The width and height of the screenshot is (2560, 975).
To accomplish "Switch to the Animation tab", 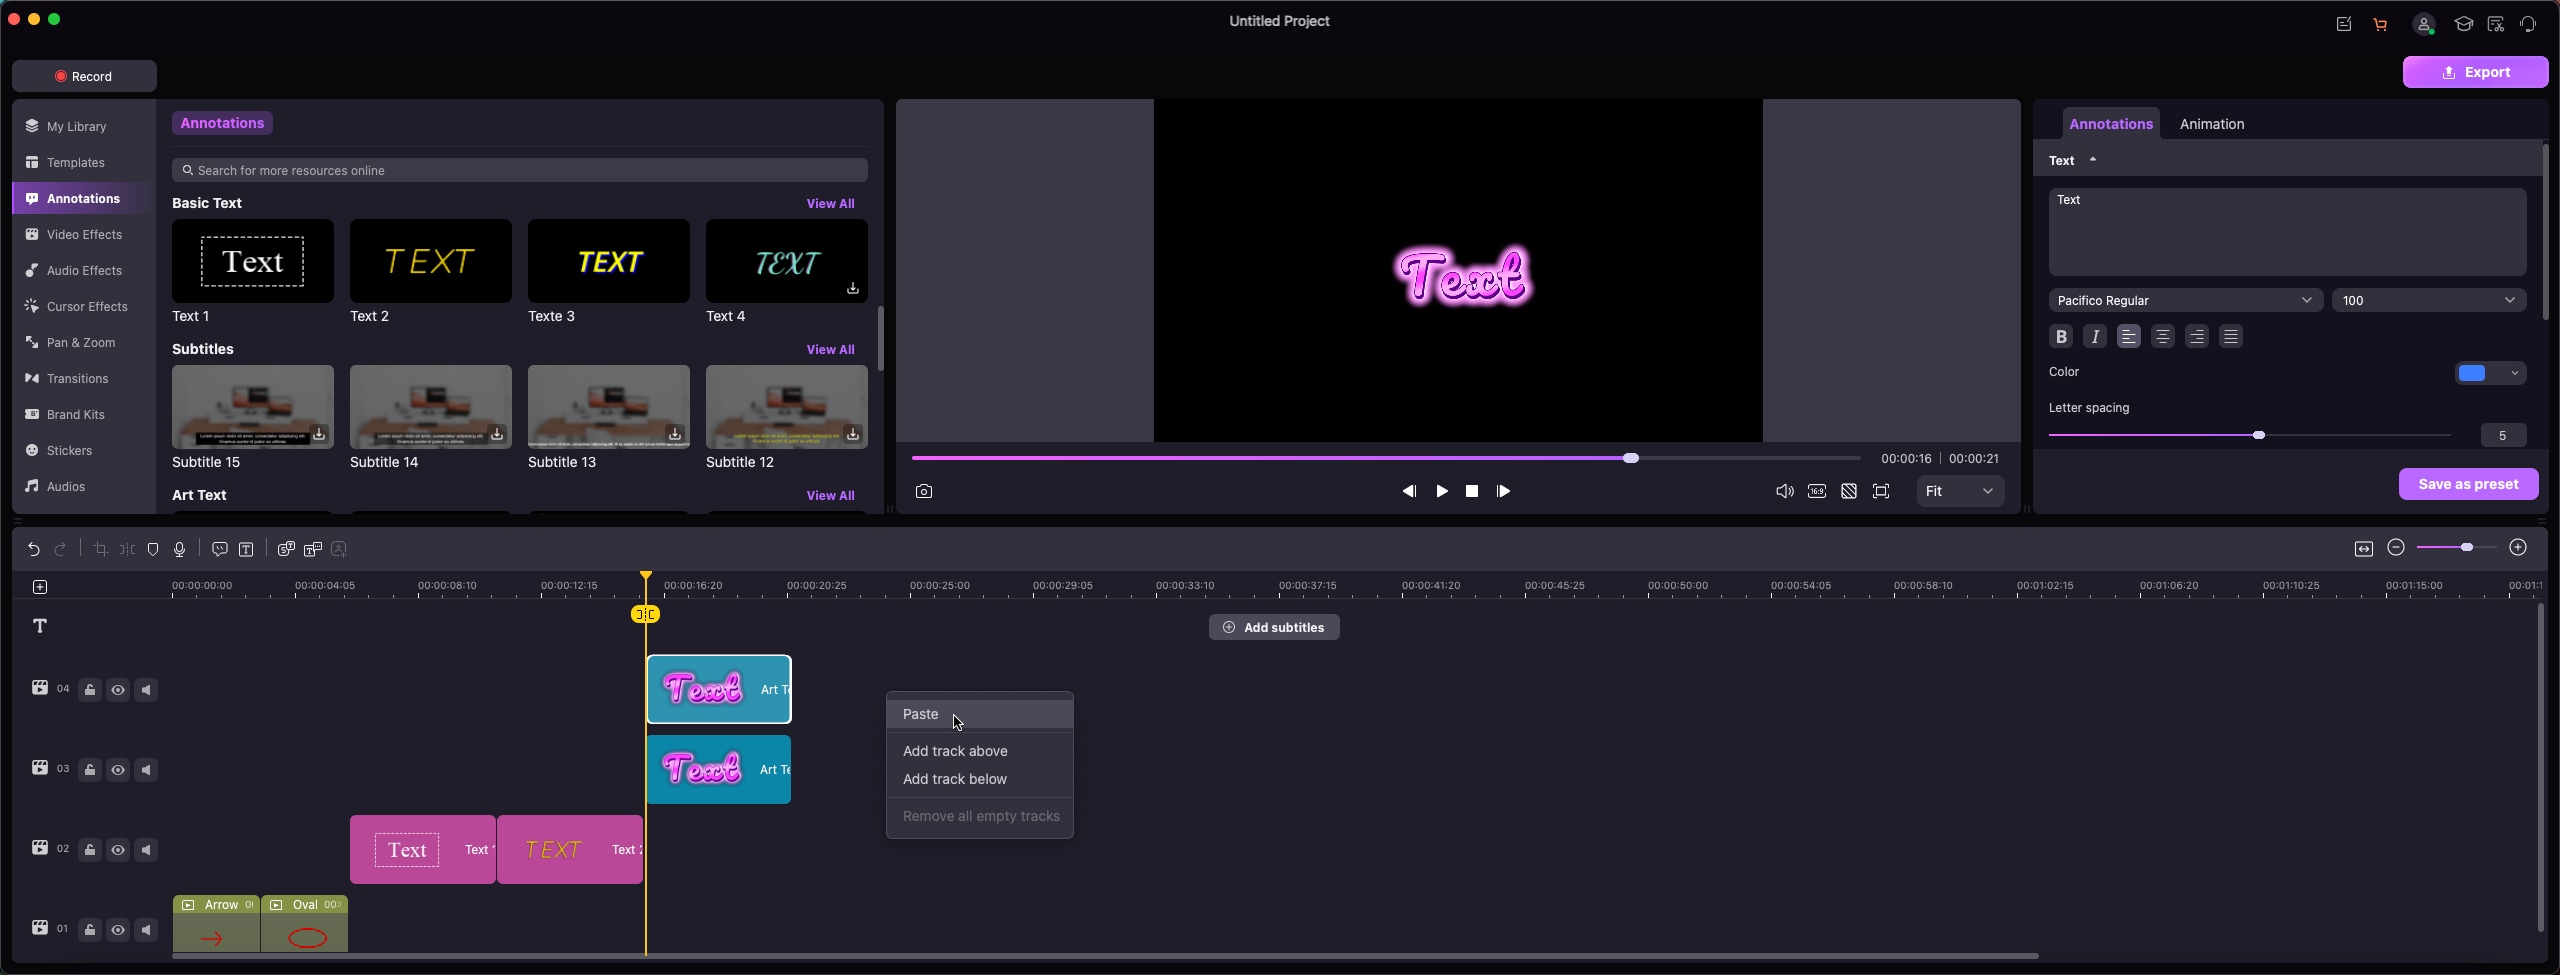I will point(2211,124).
